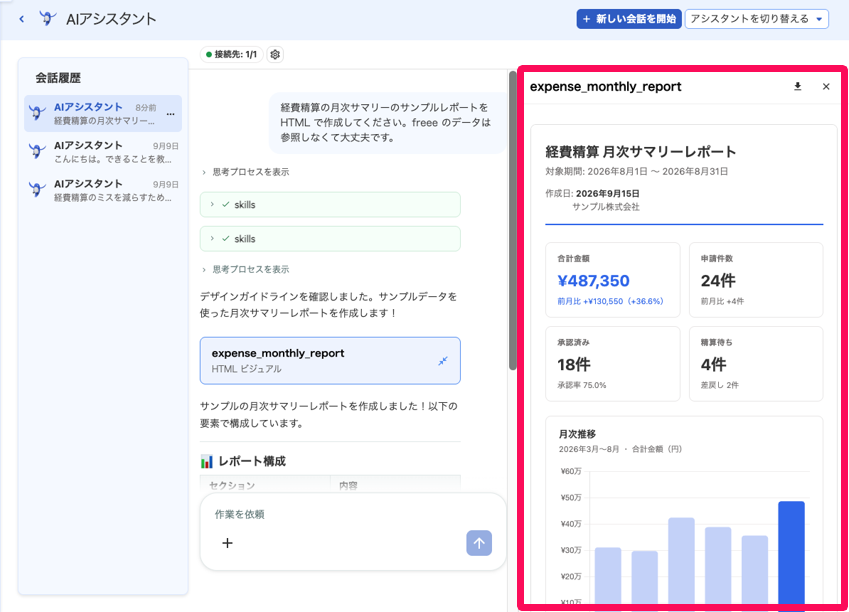Click the AI assistant logo in header
Screen dimensions: 849x612
pyautogui.click(x=48, y=19)
